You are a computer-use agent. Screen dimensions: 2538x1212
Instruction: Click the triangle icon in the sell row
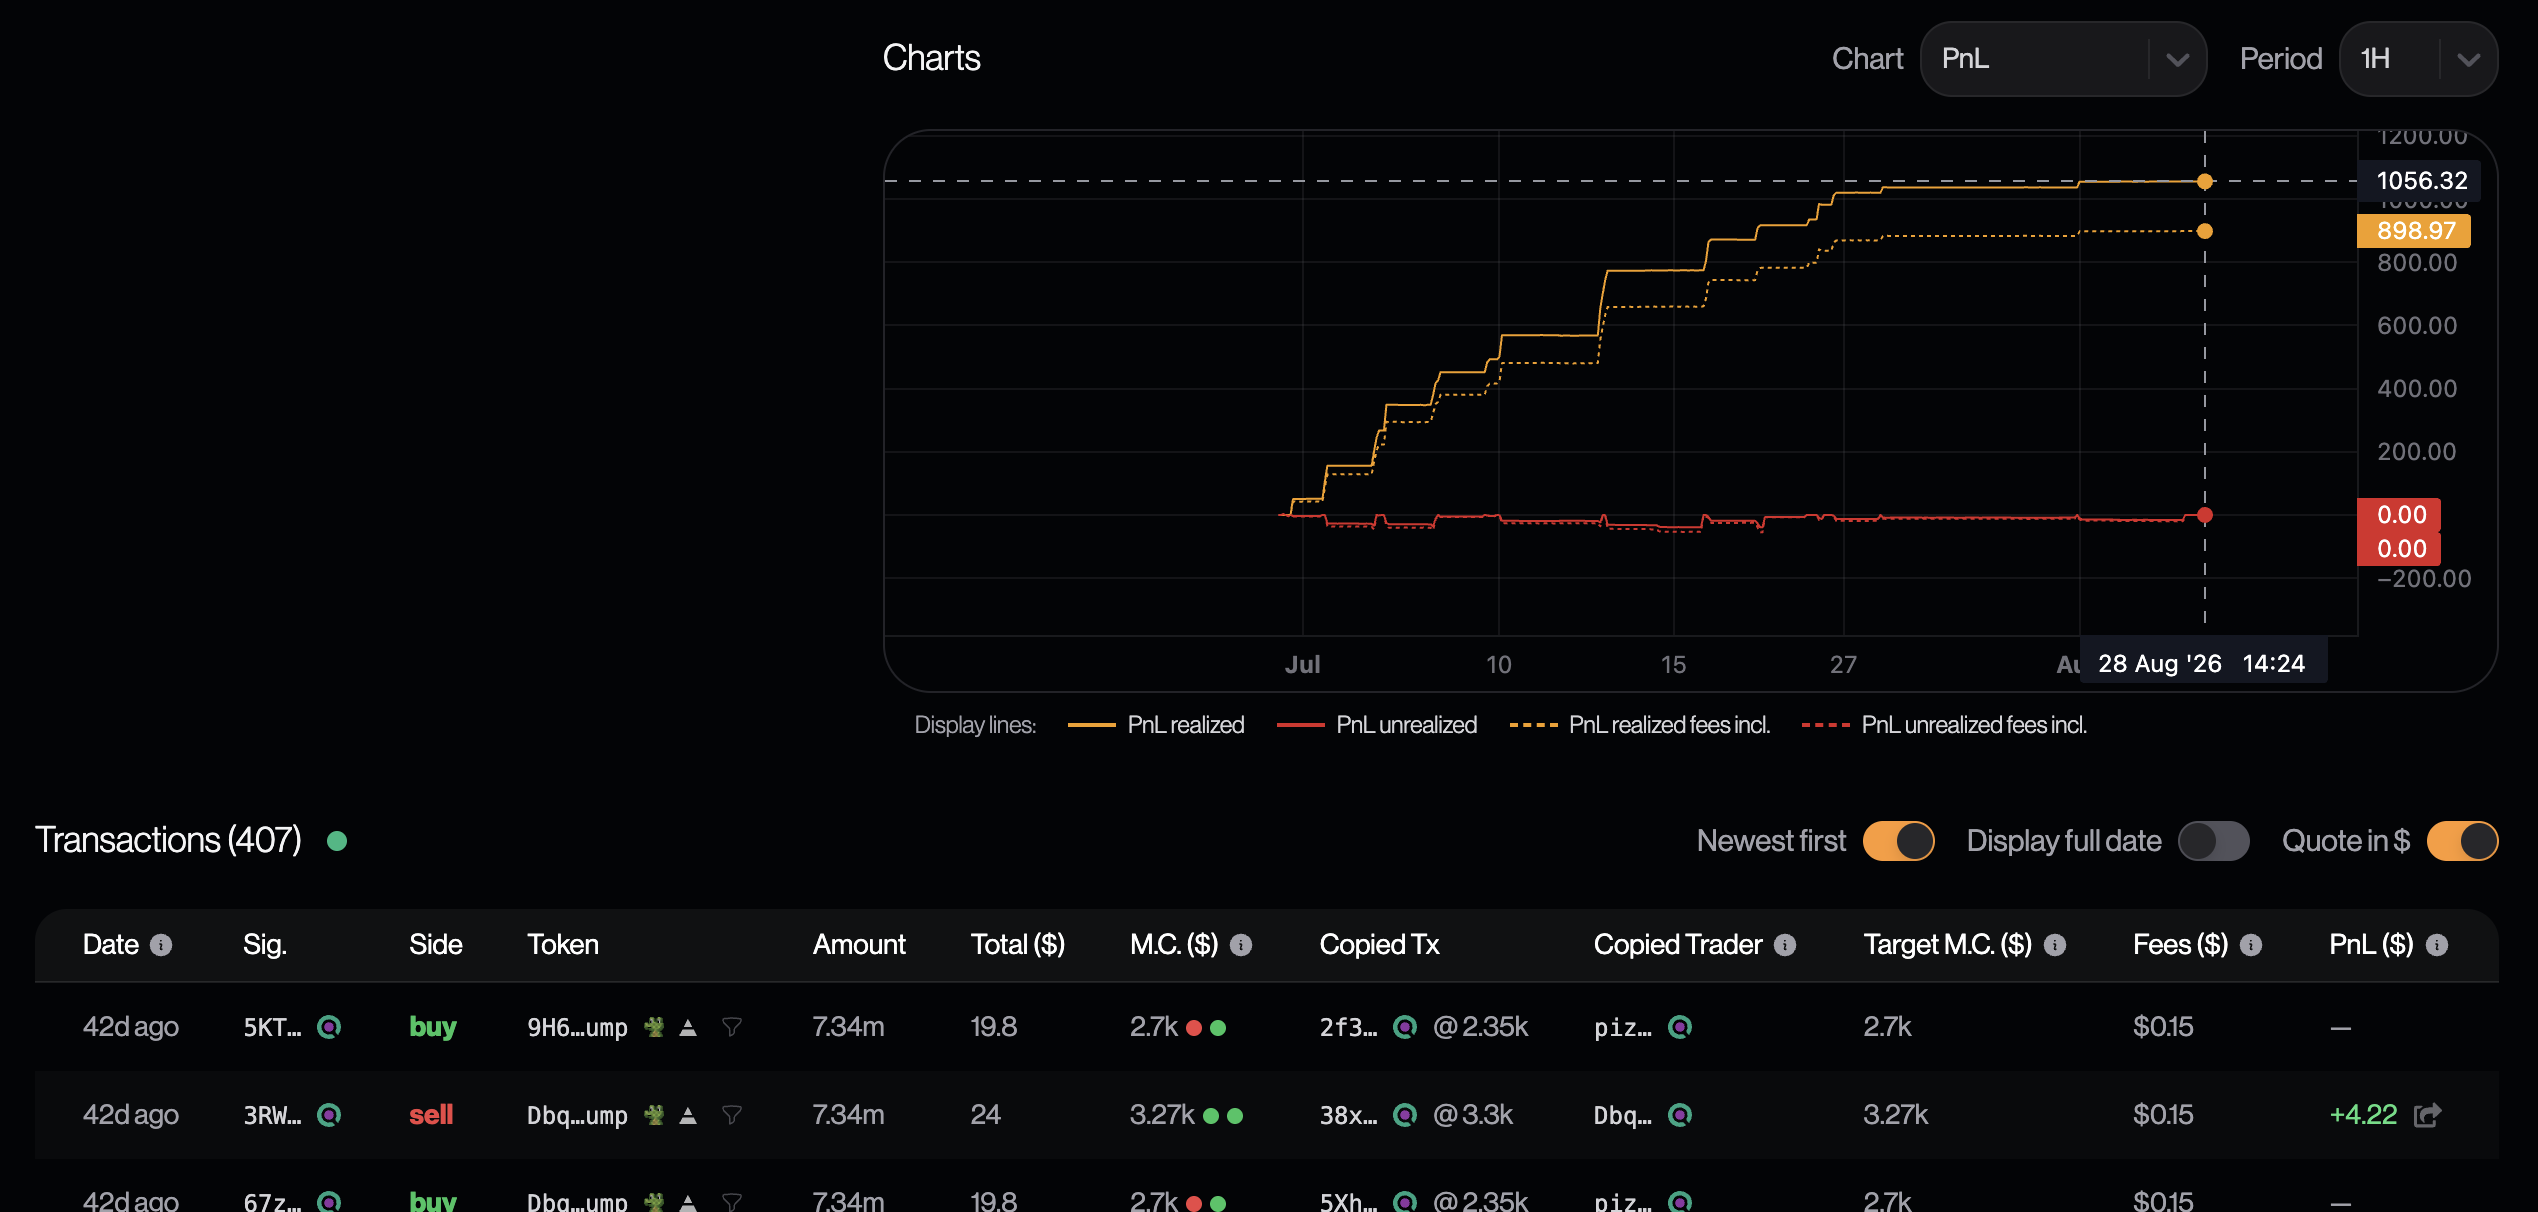(688, 1115)
